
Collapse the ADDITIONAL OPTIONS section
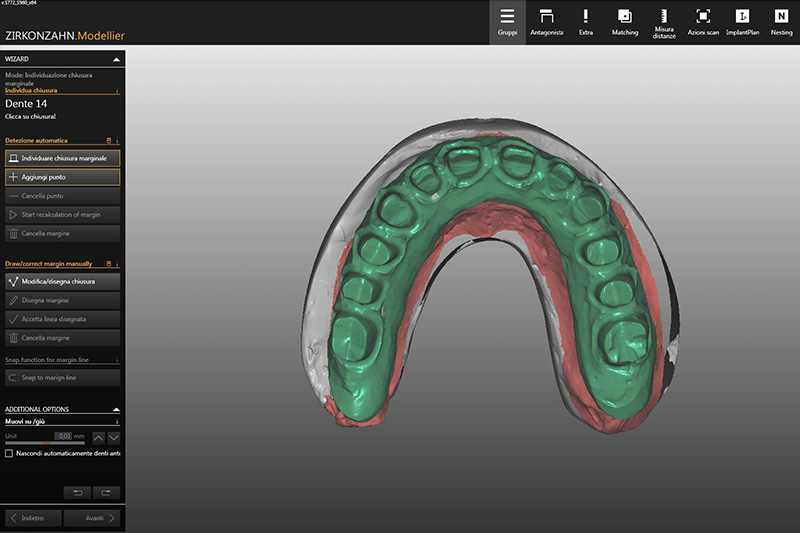point(118,409)
